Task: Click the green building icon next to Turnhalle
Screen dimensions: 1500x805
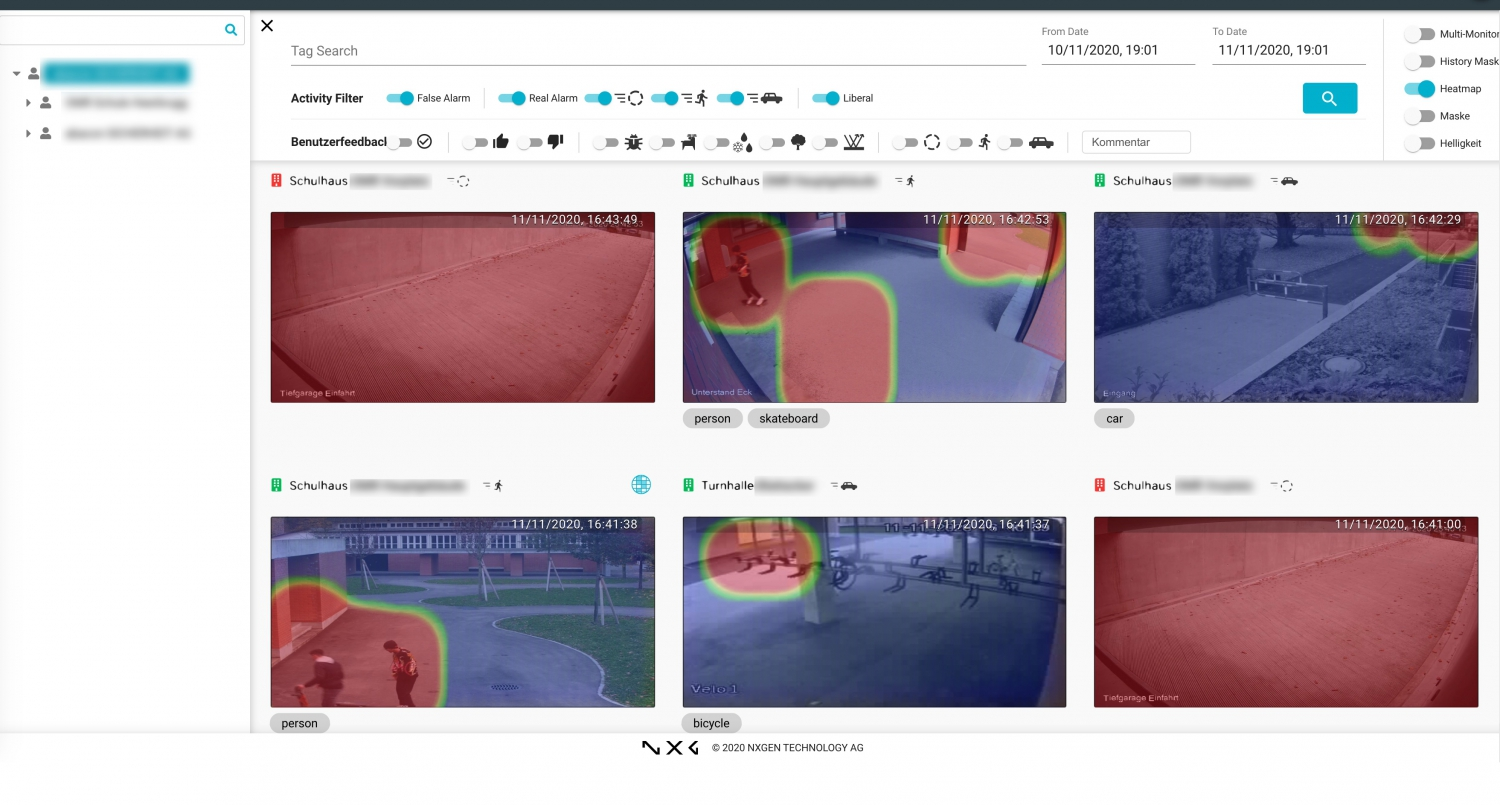Action: (x=688, y=485)
